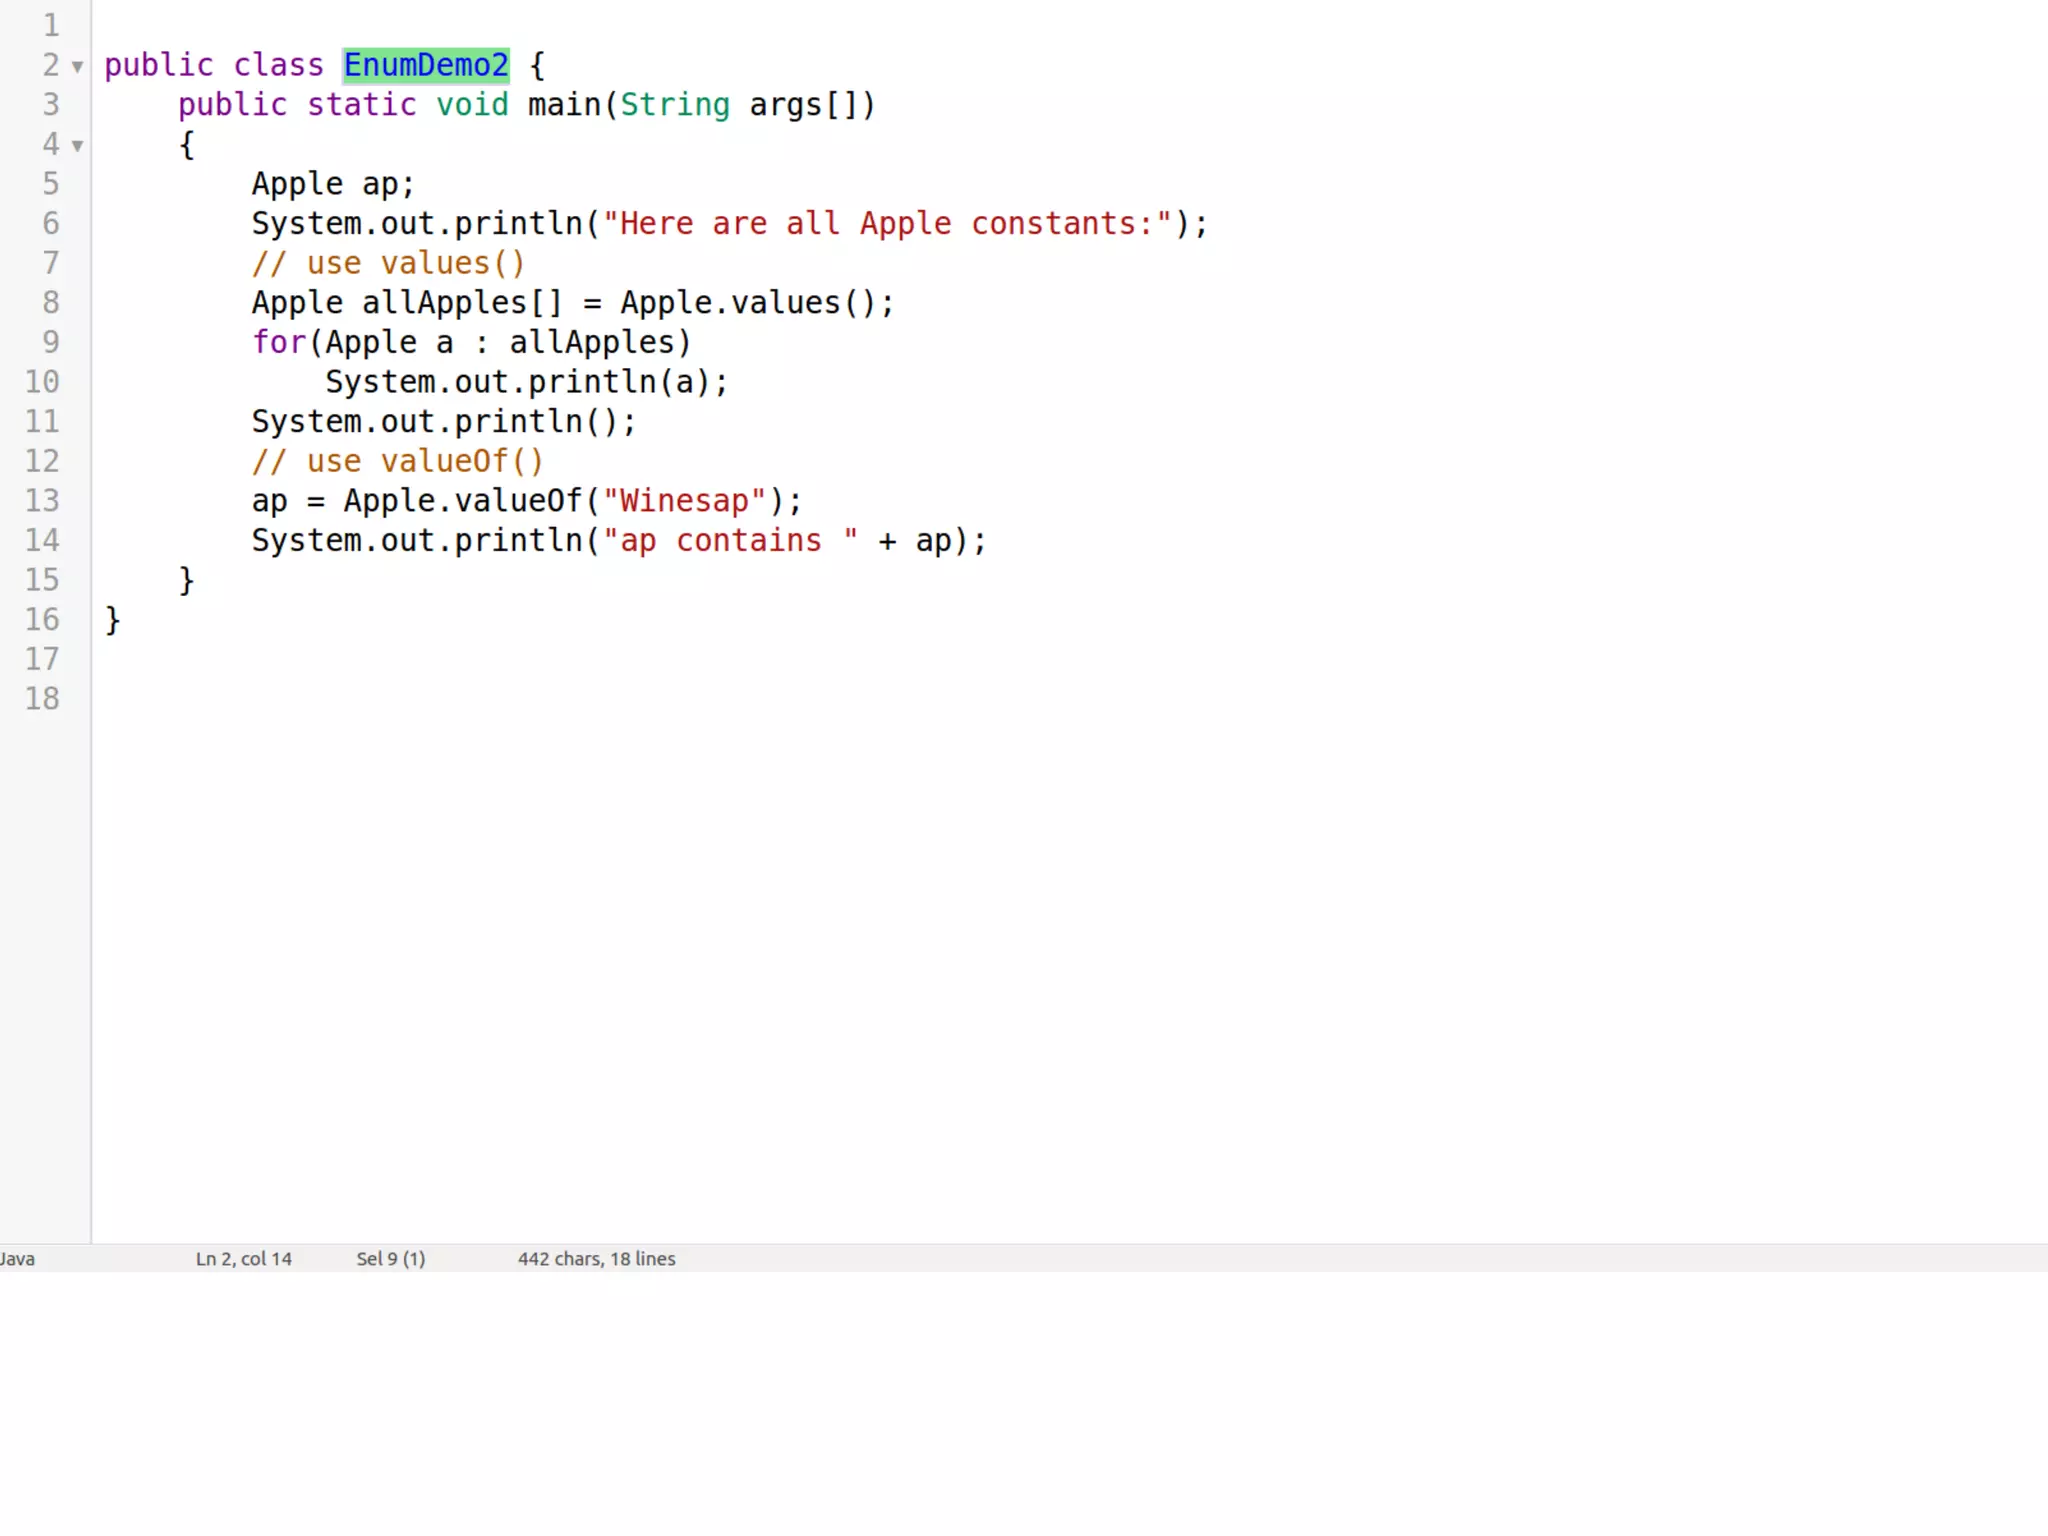Place cursor on the "Winesap" string literal
This screenshot has width=2048, height=1536.
(684, 501)
